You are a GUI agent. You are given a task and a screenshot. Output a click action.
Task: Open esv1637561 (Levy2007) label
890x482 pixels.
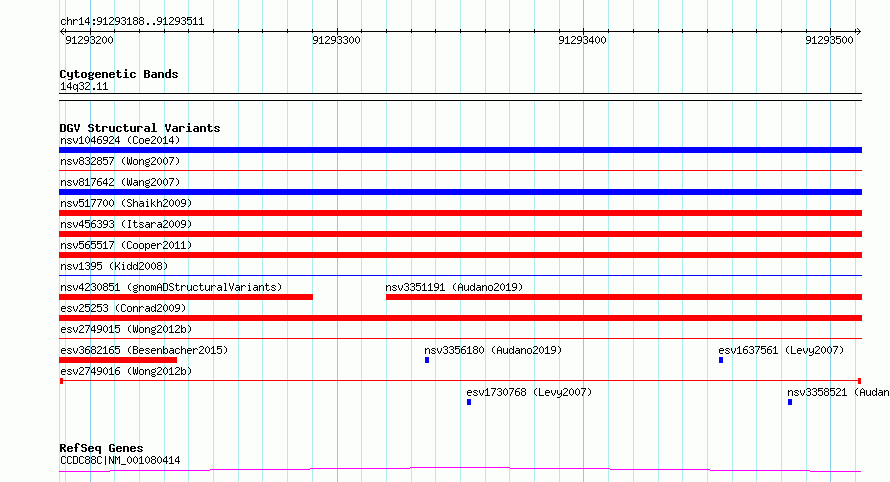tap(781, 350)
